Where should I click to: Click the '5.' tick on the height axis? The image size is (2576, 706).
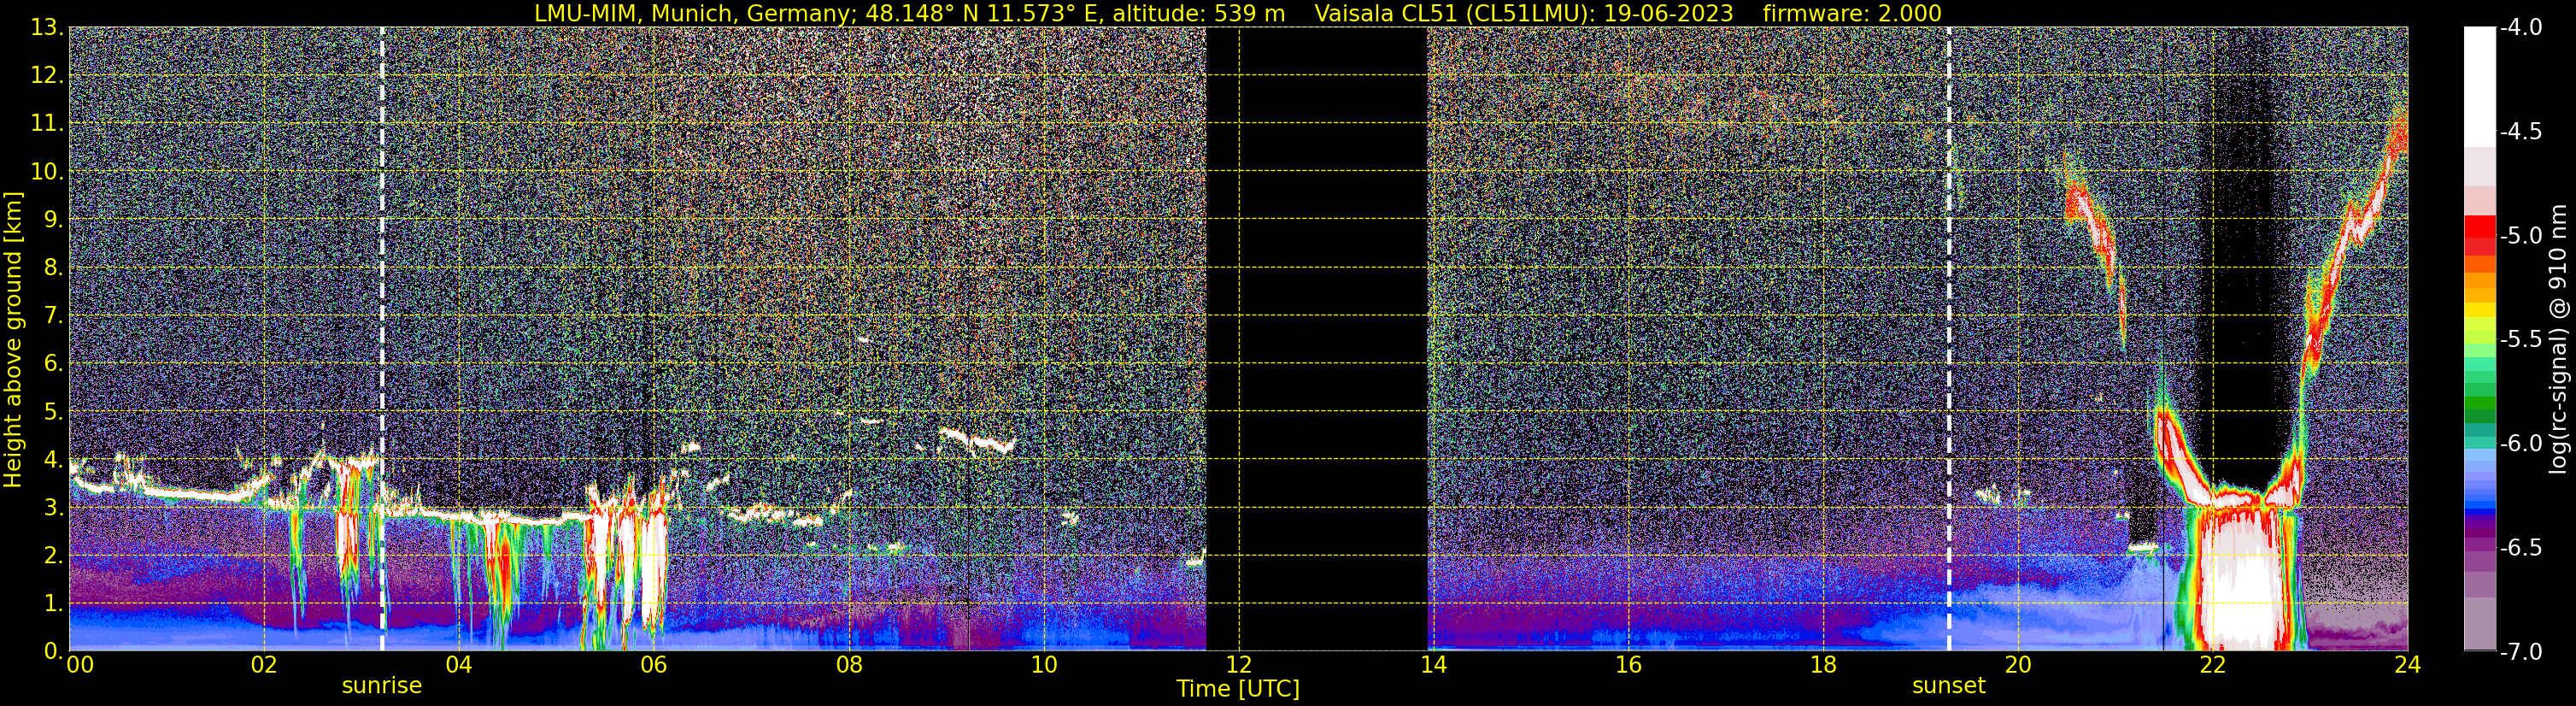[x=52, y=411]
